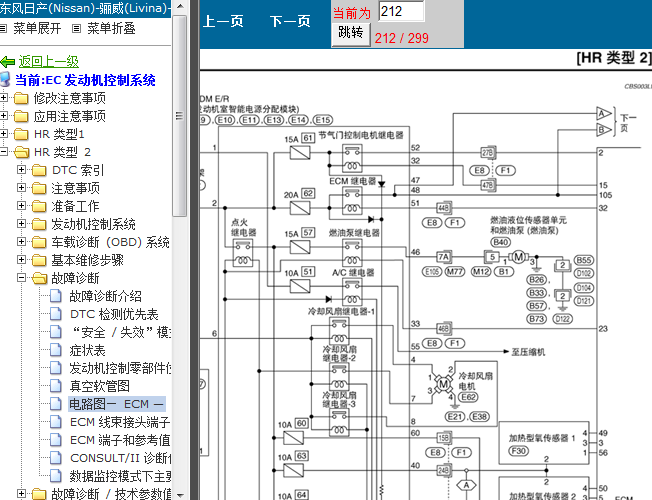Expand the 故障诊断 / 技术参数值 node
The image size is (652, 500).
22,493
